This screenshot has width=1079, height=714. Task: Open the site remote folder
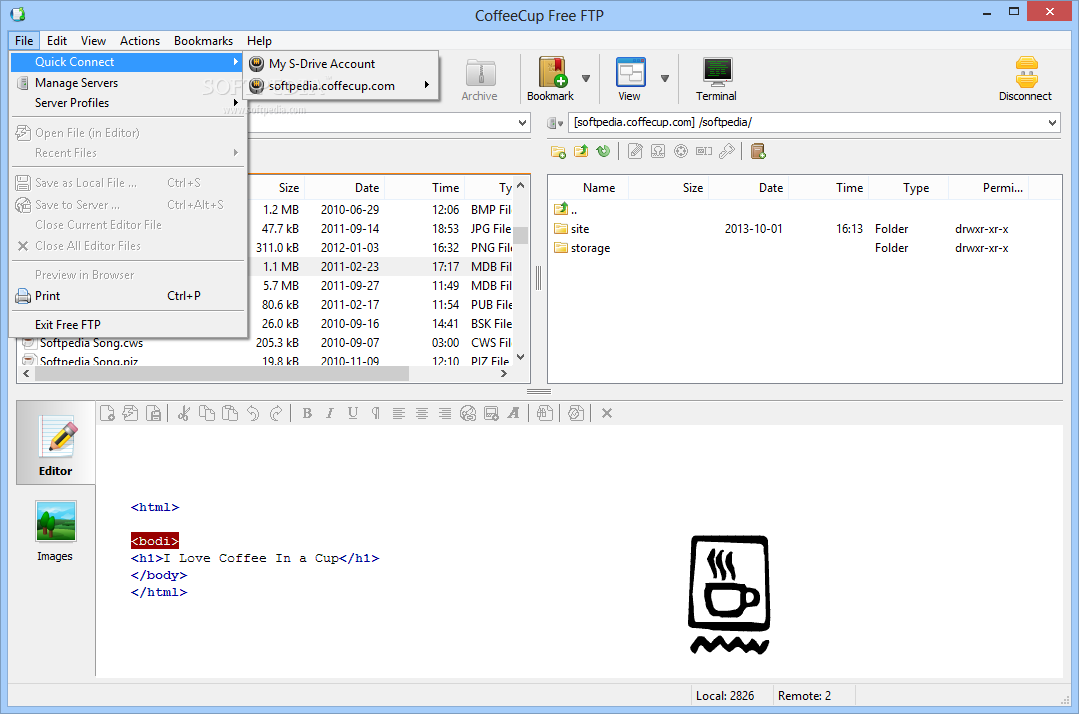pos(580,229)
